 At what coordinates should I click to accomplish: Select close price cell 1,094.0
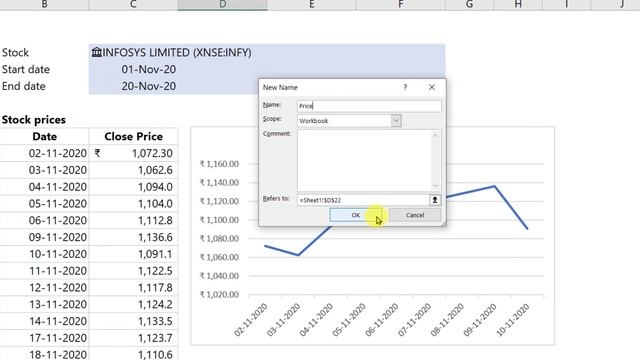pos(133,187)
